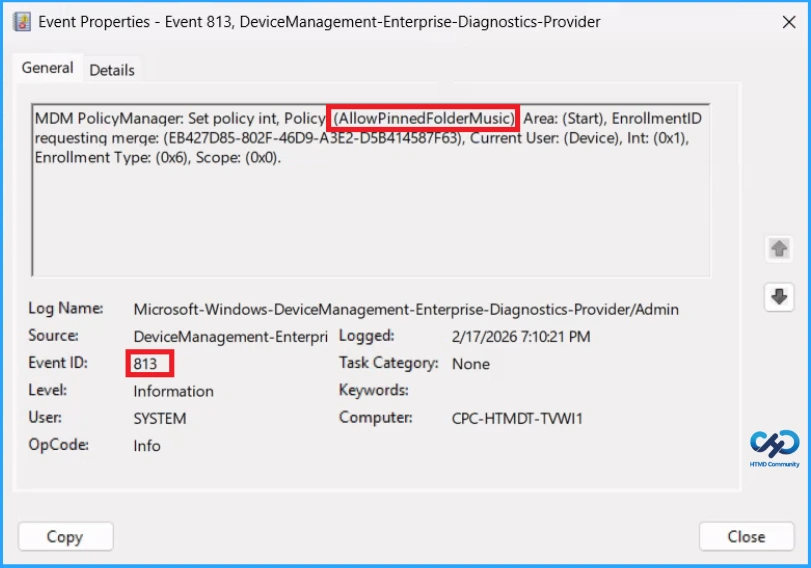Click the Enrollment Type: (0x6) text
The height and width of the screenshot is (568, 811).
pyautogui.click(x=112, y=157)
